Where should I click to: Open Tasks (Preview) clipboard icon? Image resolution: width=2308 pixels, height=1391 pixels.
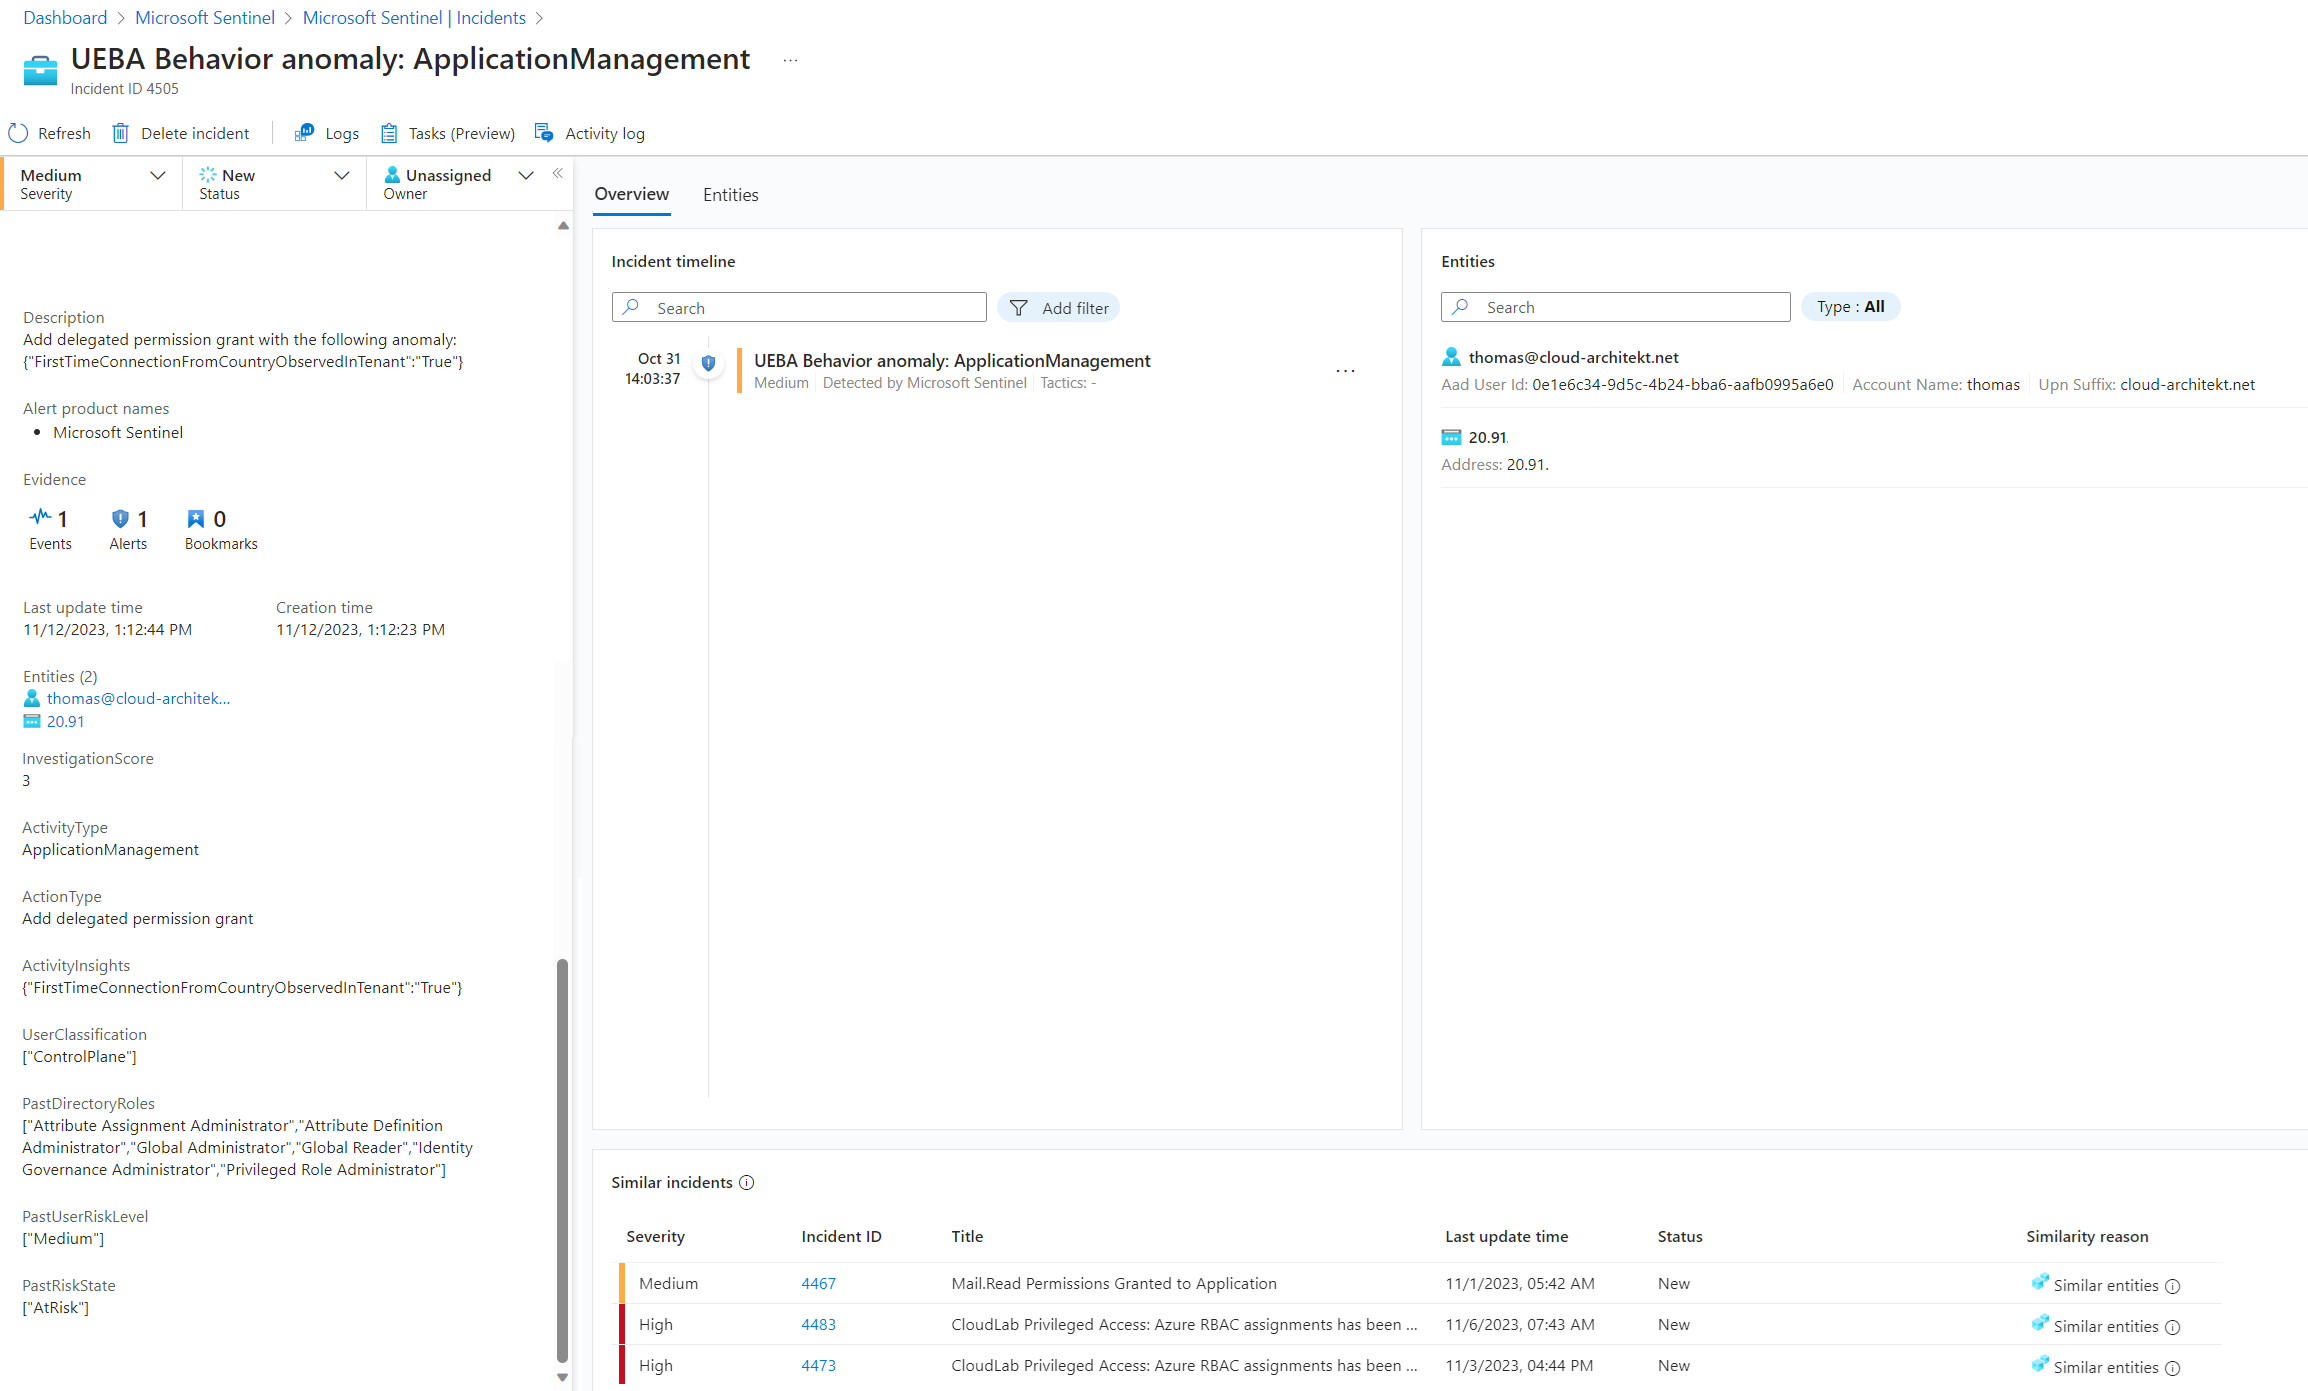[389, 133]
